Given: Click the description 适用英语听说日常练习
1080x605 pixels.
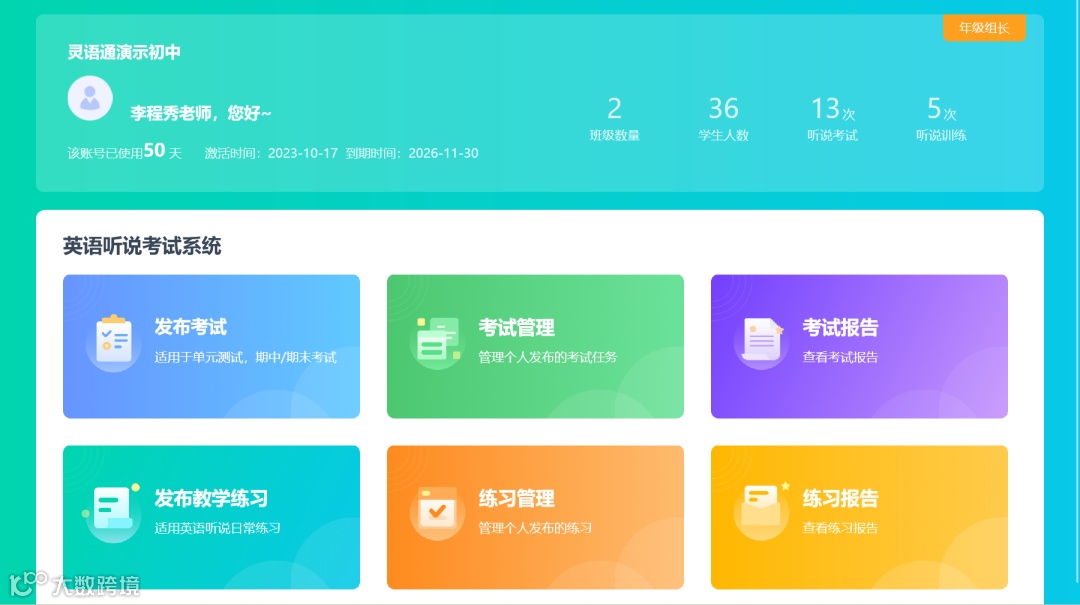Looking at the screenshot, I should 217,528.
